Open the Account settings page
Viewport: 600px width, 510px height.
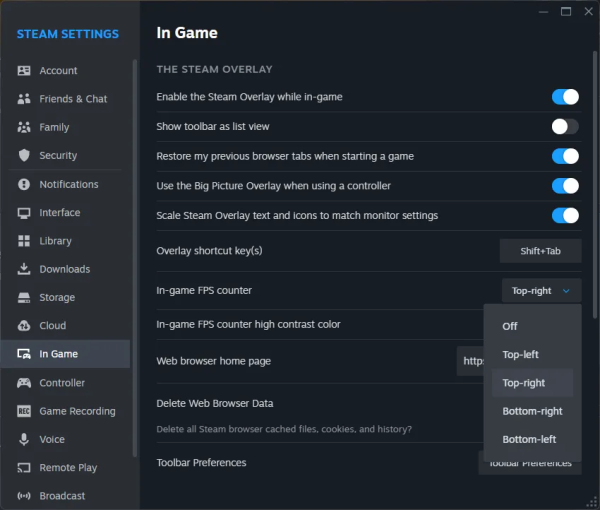coord(65,70)
